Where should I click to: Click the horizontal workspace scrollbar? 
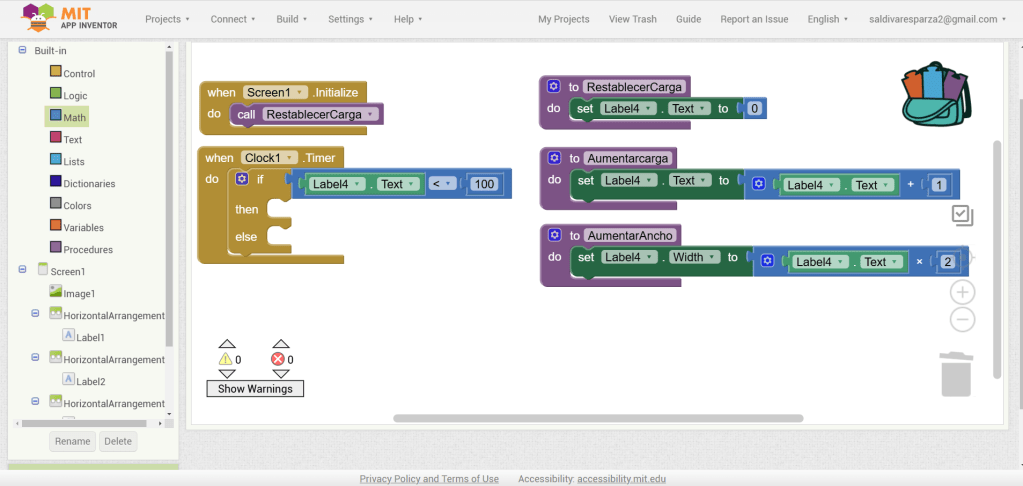598,418
